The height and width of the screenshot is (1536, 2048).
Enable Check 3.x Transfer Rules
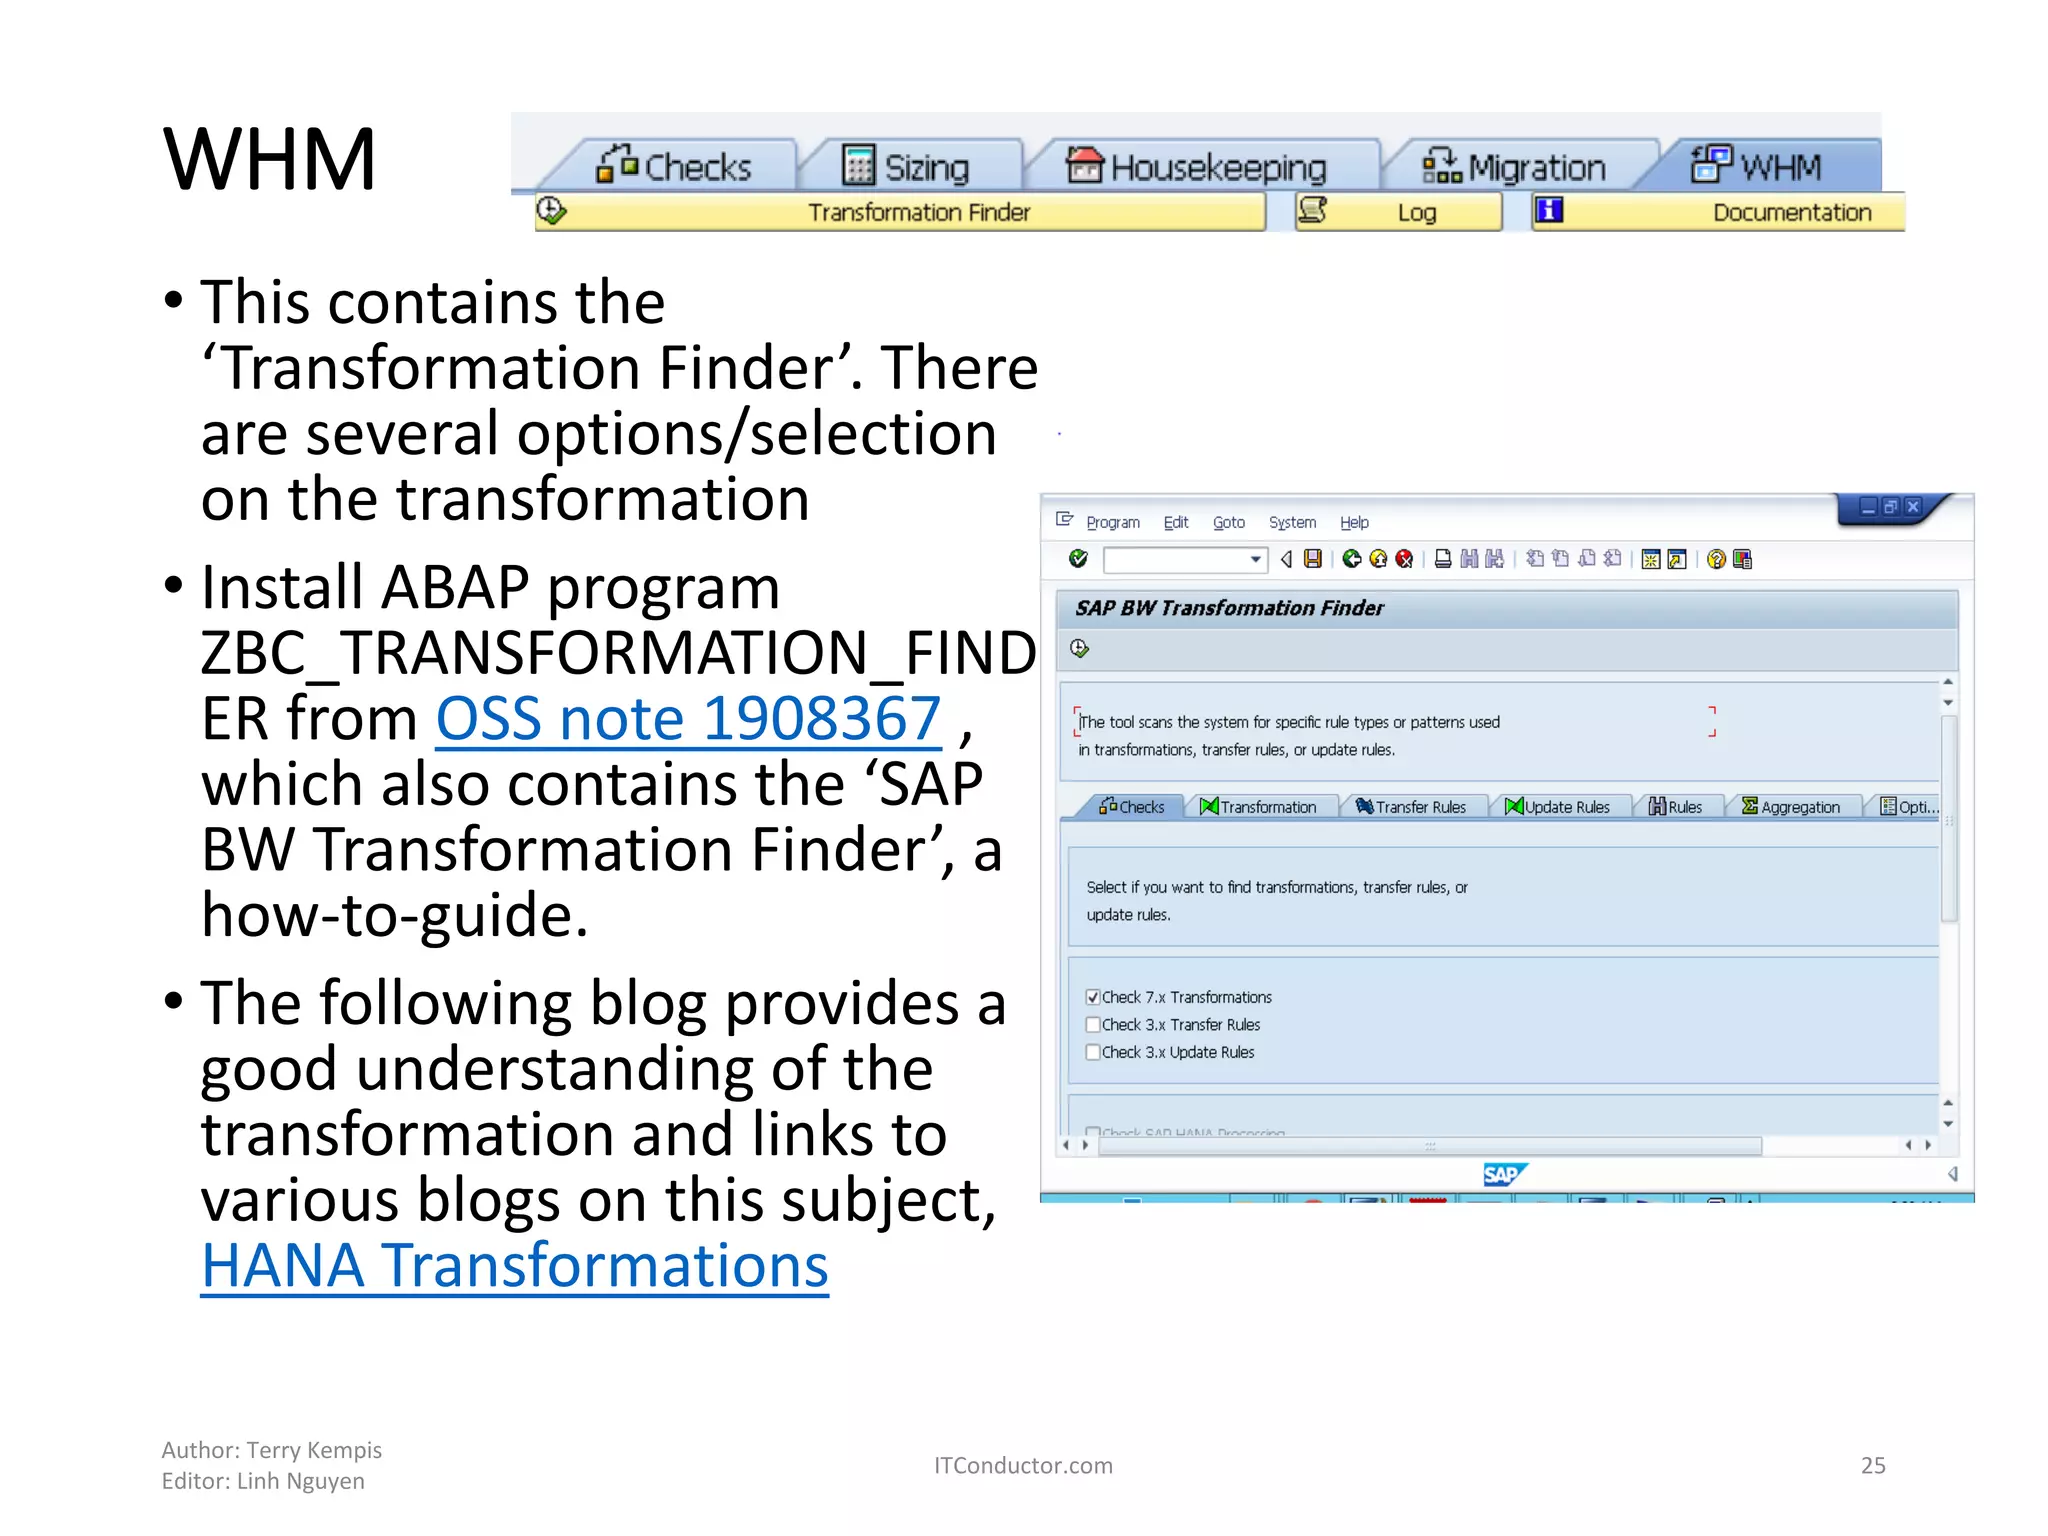[x=1093, y=1025]
